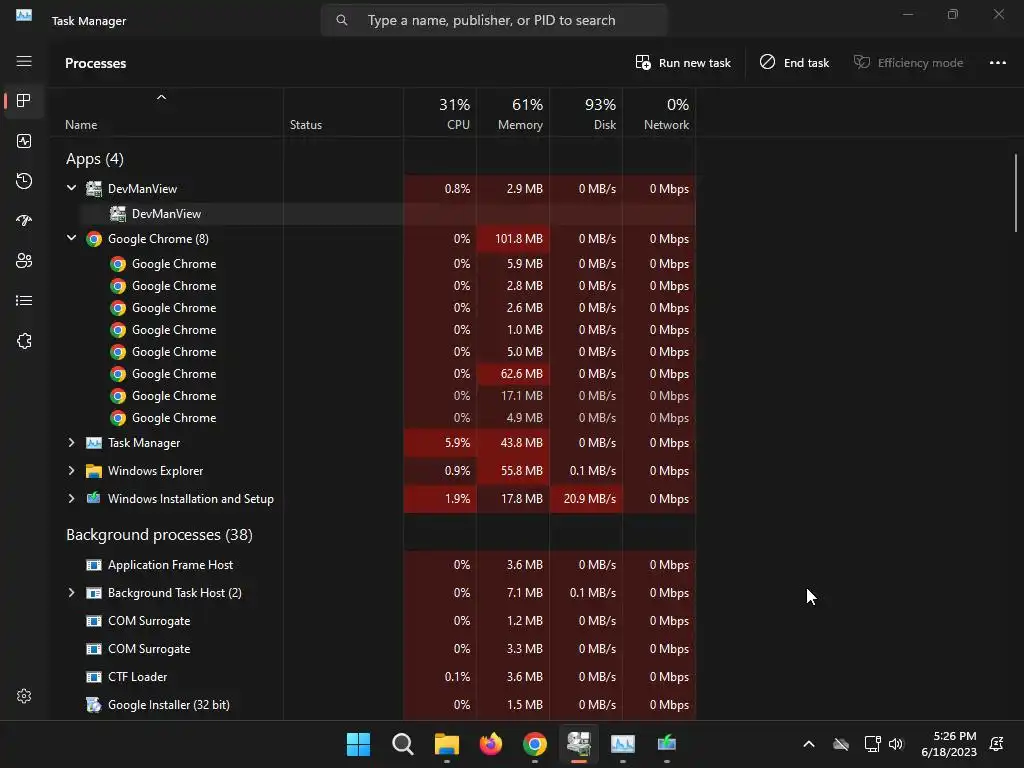This screenshot has height=768, width=1024.
Task: Expand the Windows Explorer process group
Action: point(71,470)
